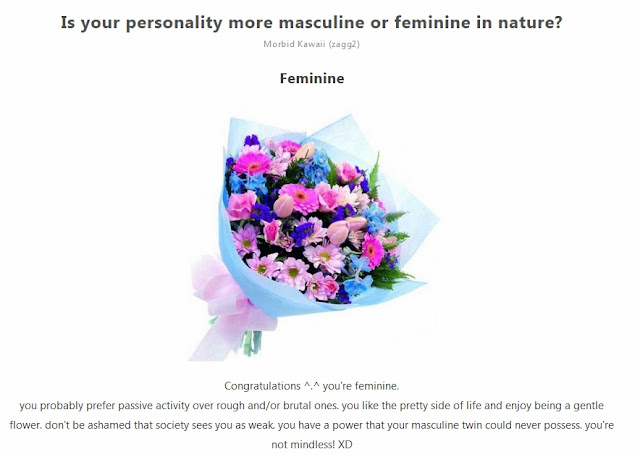Image resolution: width=640 pixels, height=457 pixels.
Task: Click the word nature? in the title
Action: tap(530, 22)
